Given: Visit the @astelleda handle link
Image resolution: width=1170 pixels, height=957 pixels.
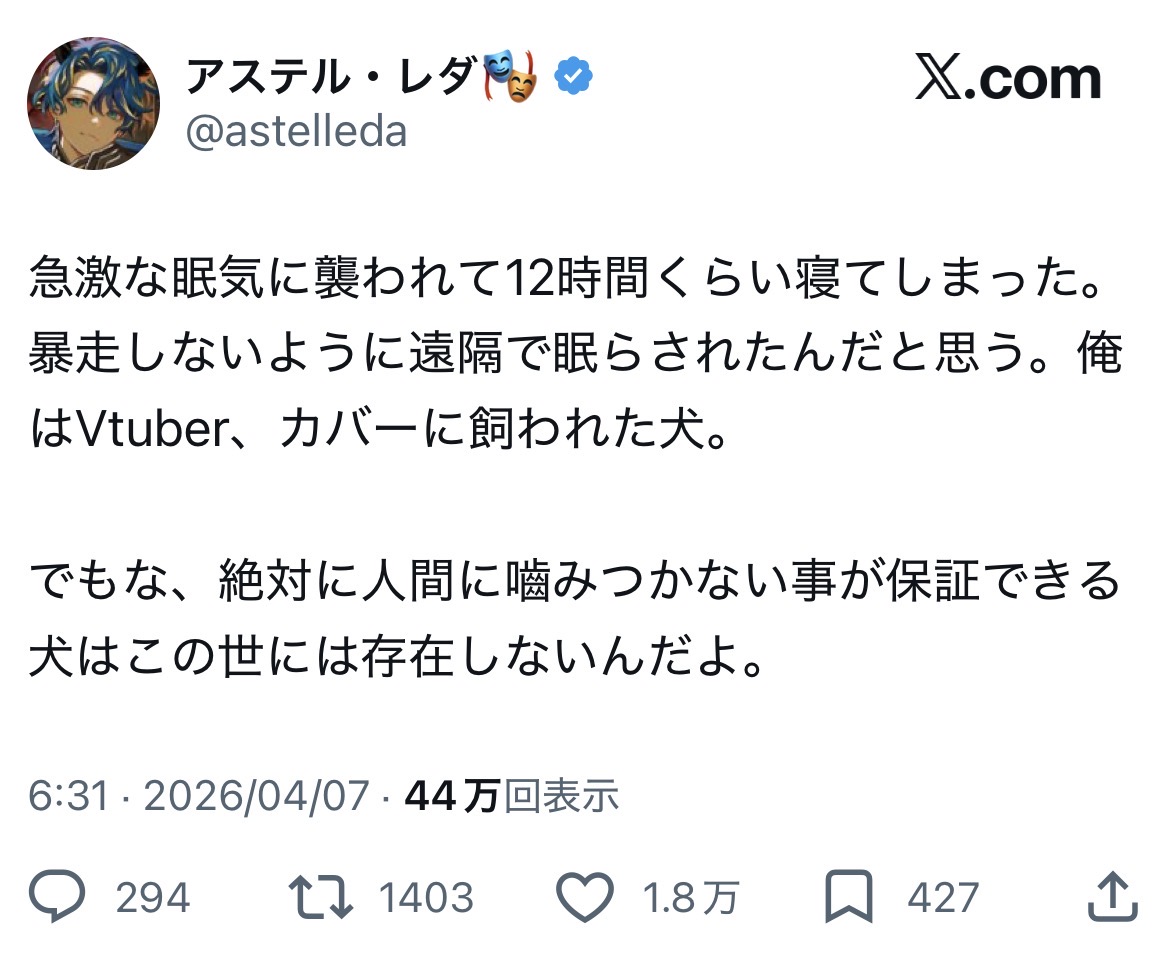Looking at the screenshot, I should 297,132.
